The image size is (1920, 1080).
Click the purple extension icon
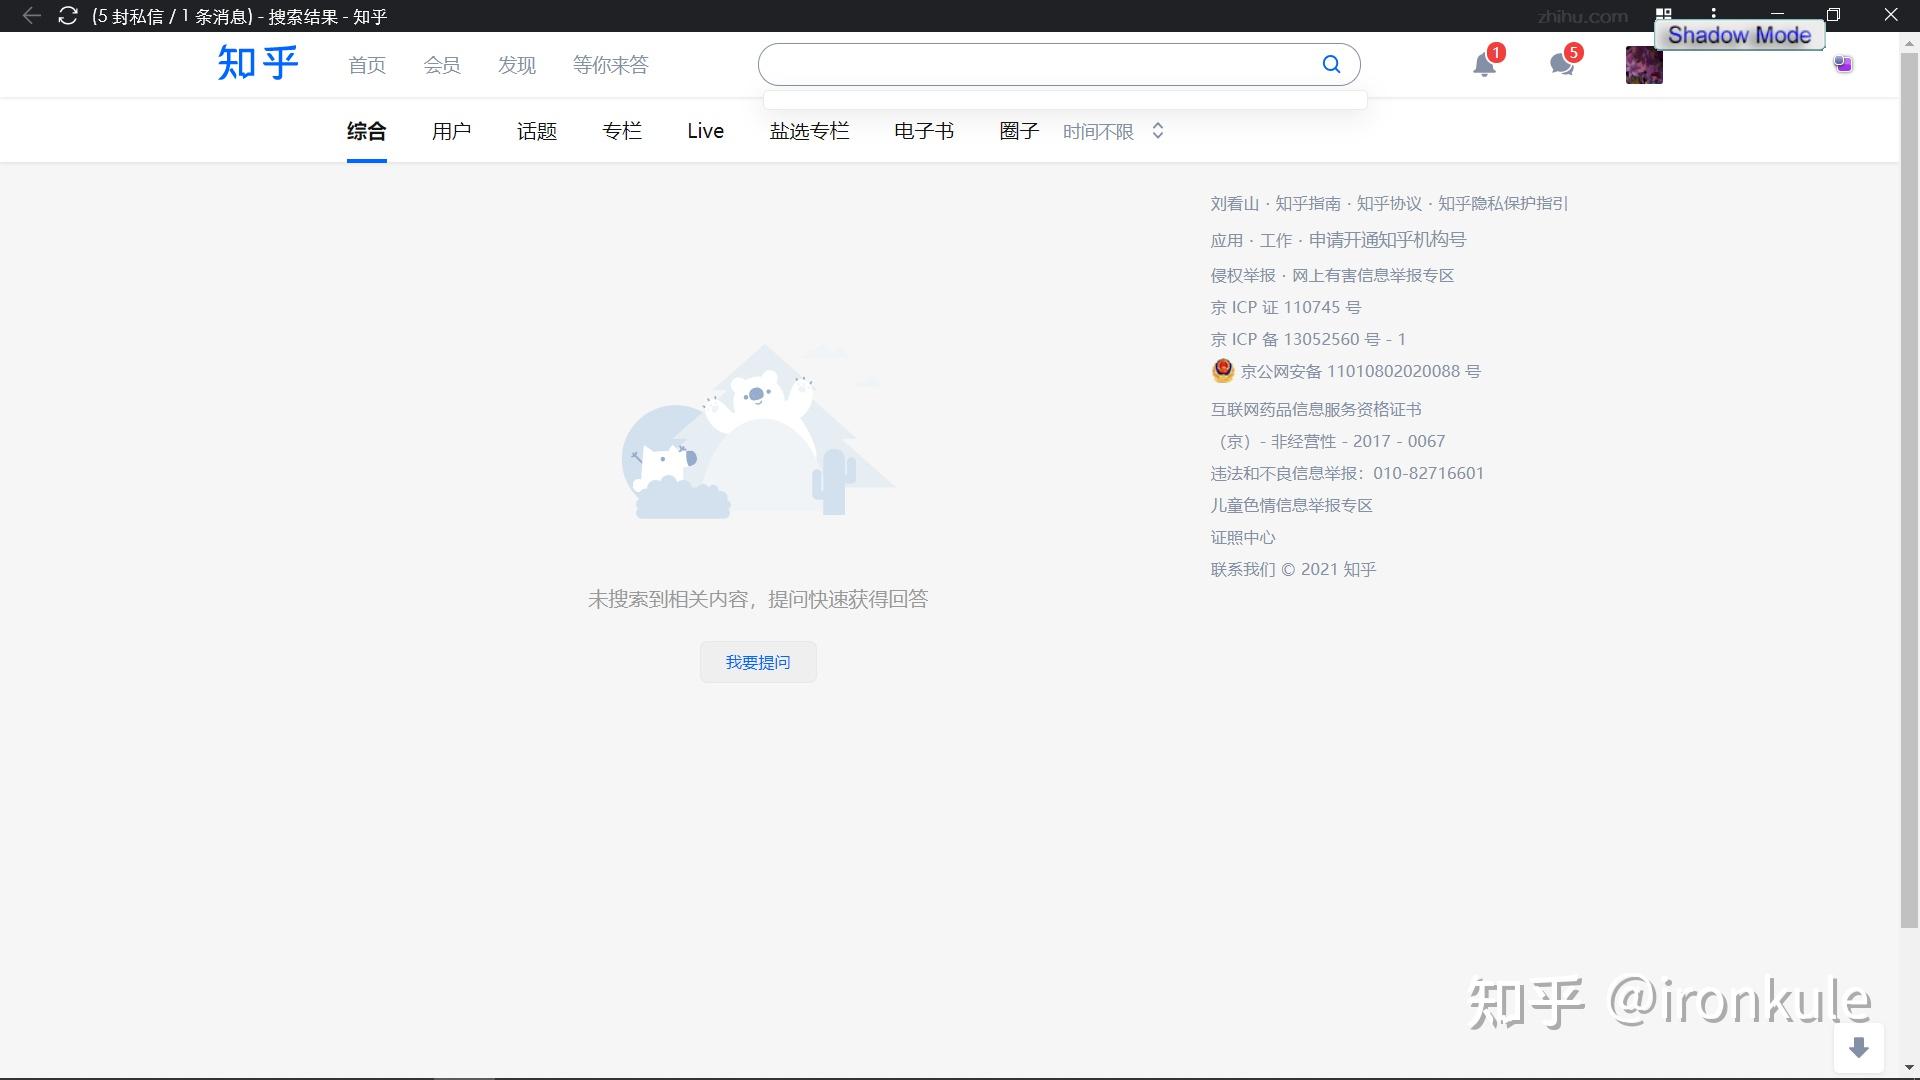(1843, 64)
